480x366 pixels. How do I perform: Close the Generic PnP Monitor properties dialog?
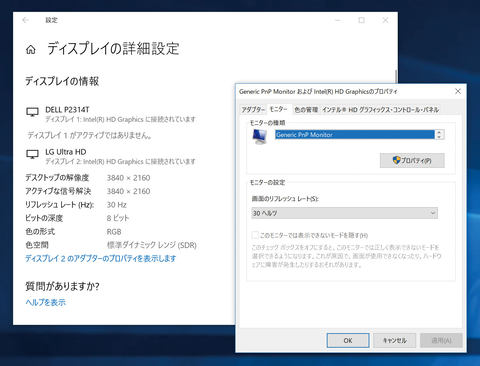(458, 91)
